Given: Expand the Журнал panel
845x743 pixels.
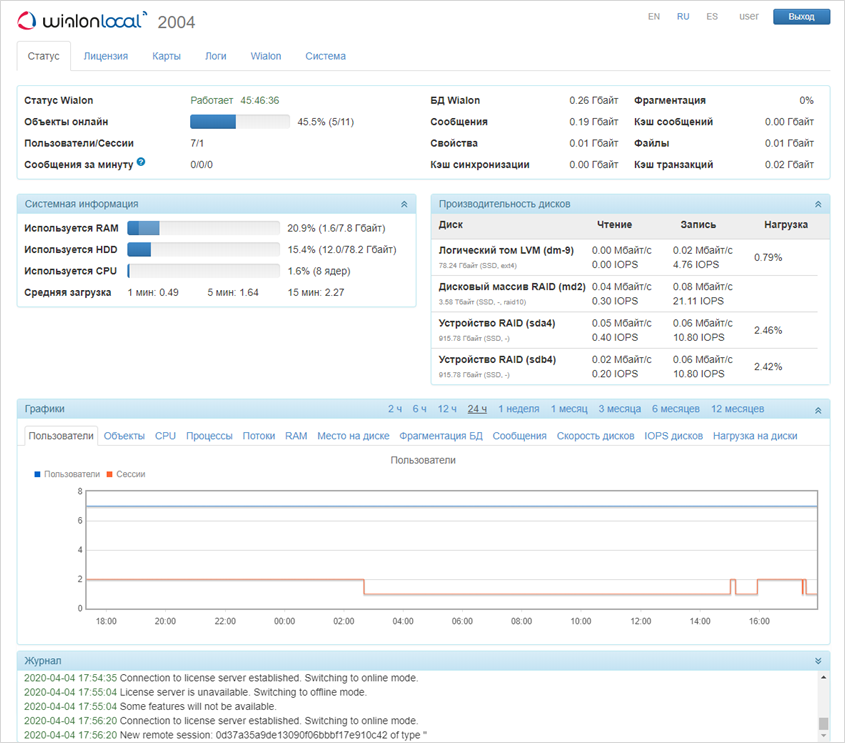Looking at the screenshot, I should point(817,661).
